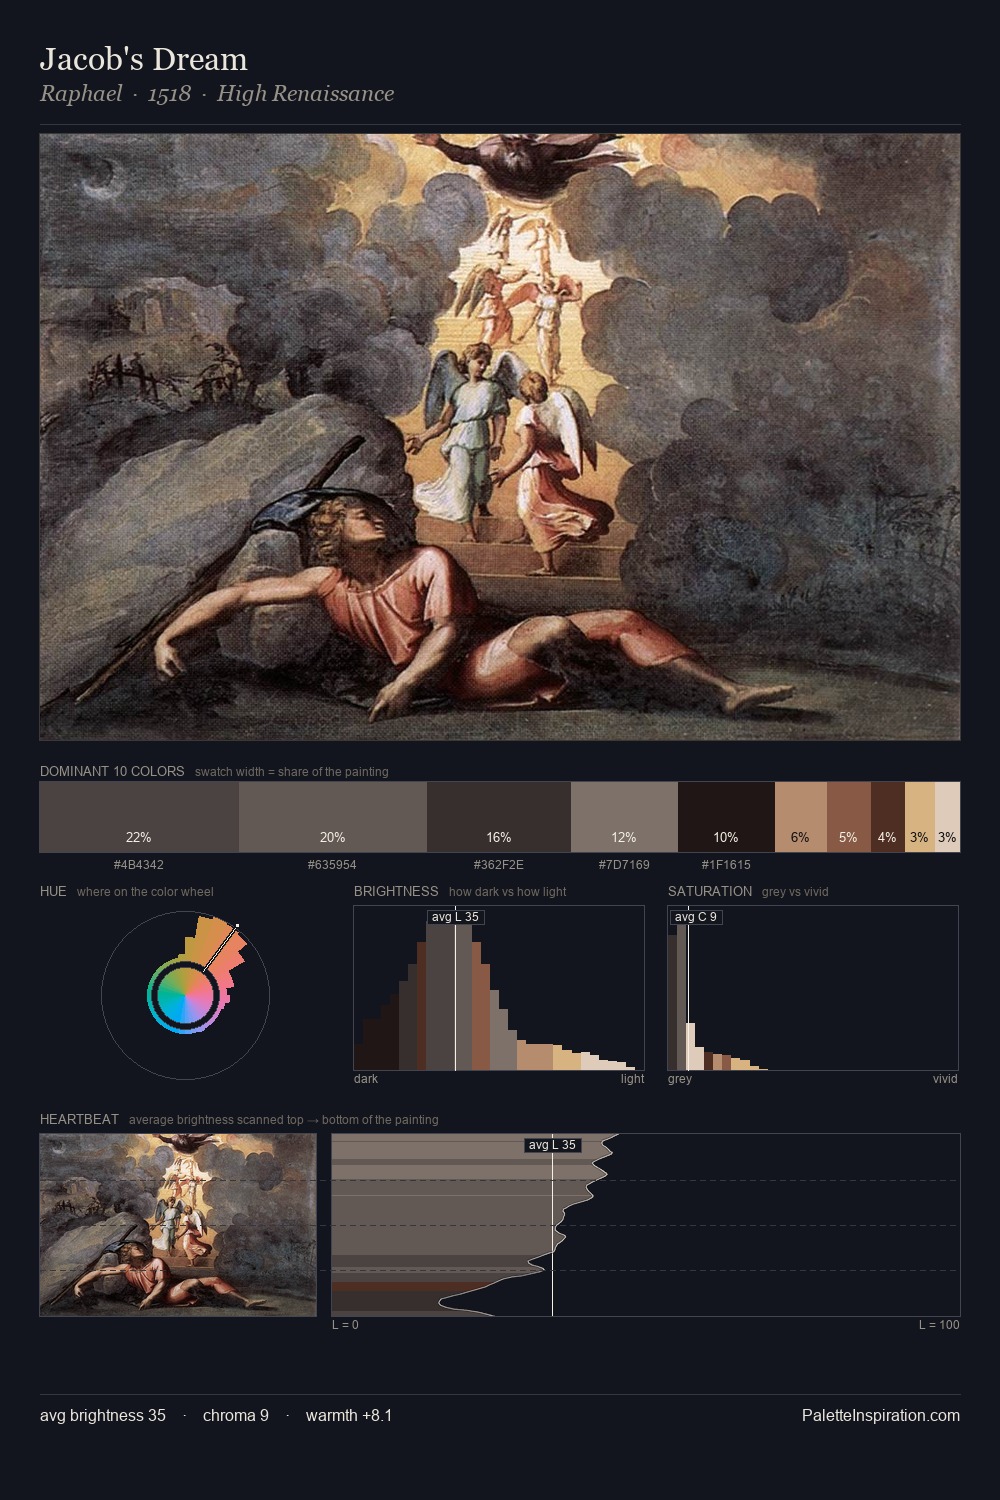Pick the 16% swatch #362F2E
Viewport: 1000px width, 1500px height.
(x=499, y=817)
